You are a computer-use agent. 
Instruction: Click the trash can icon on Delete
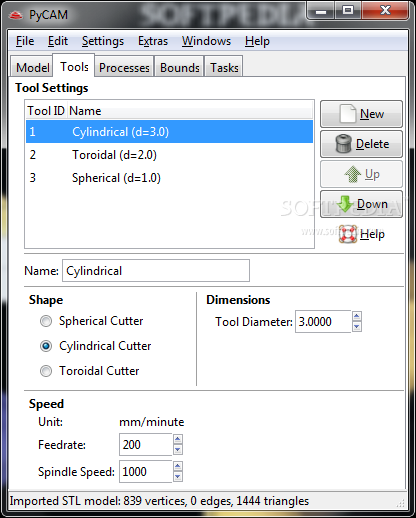pos(343,144)
